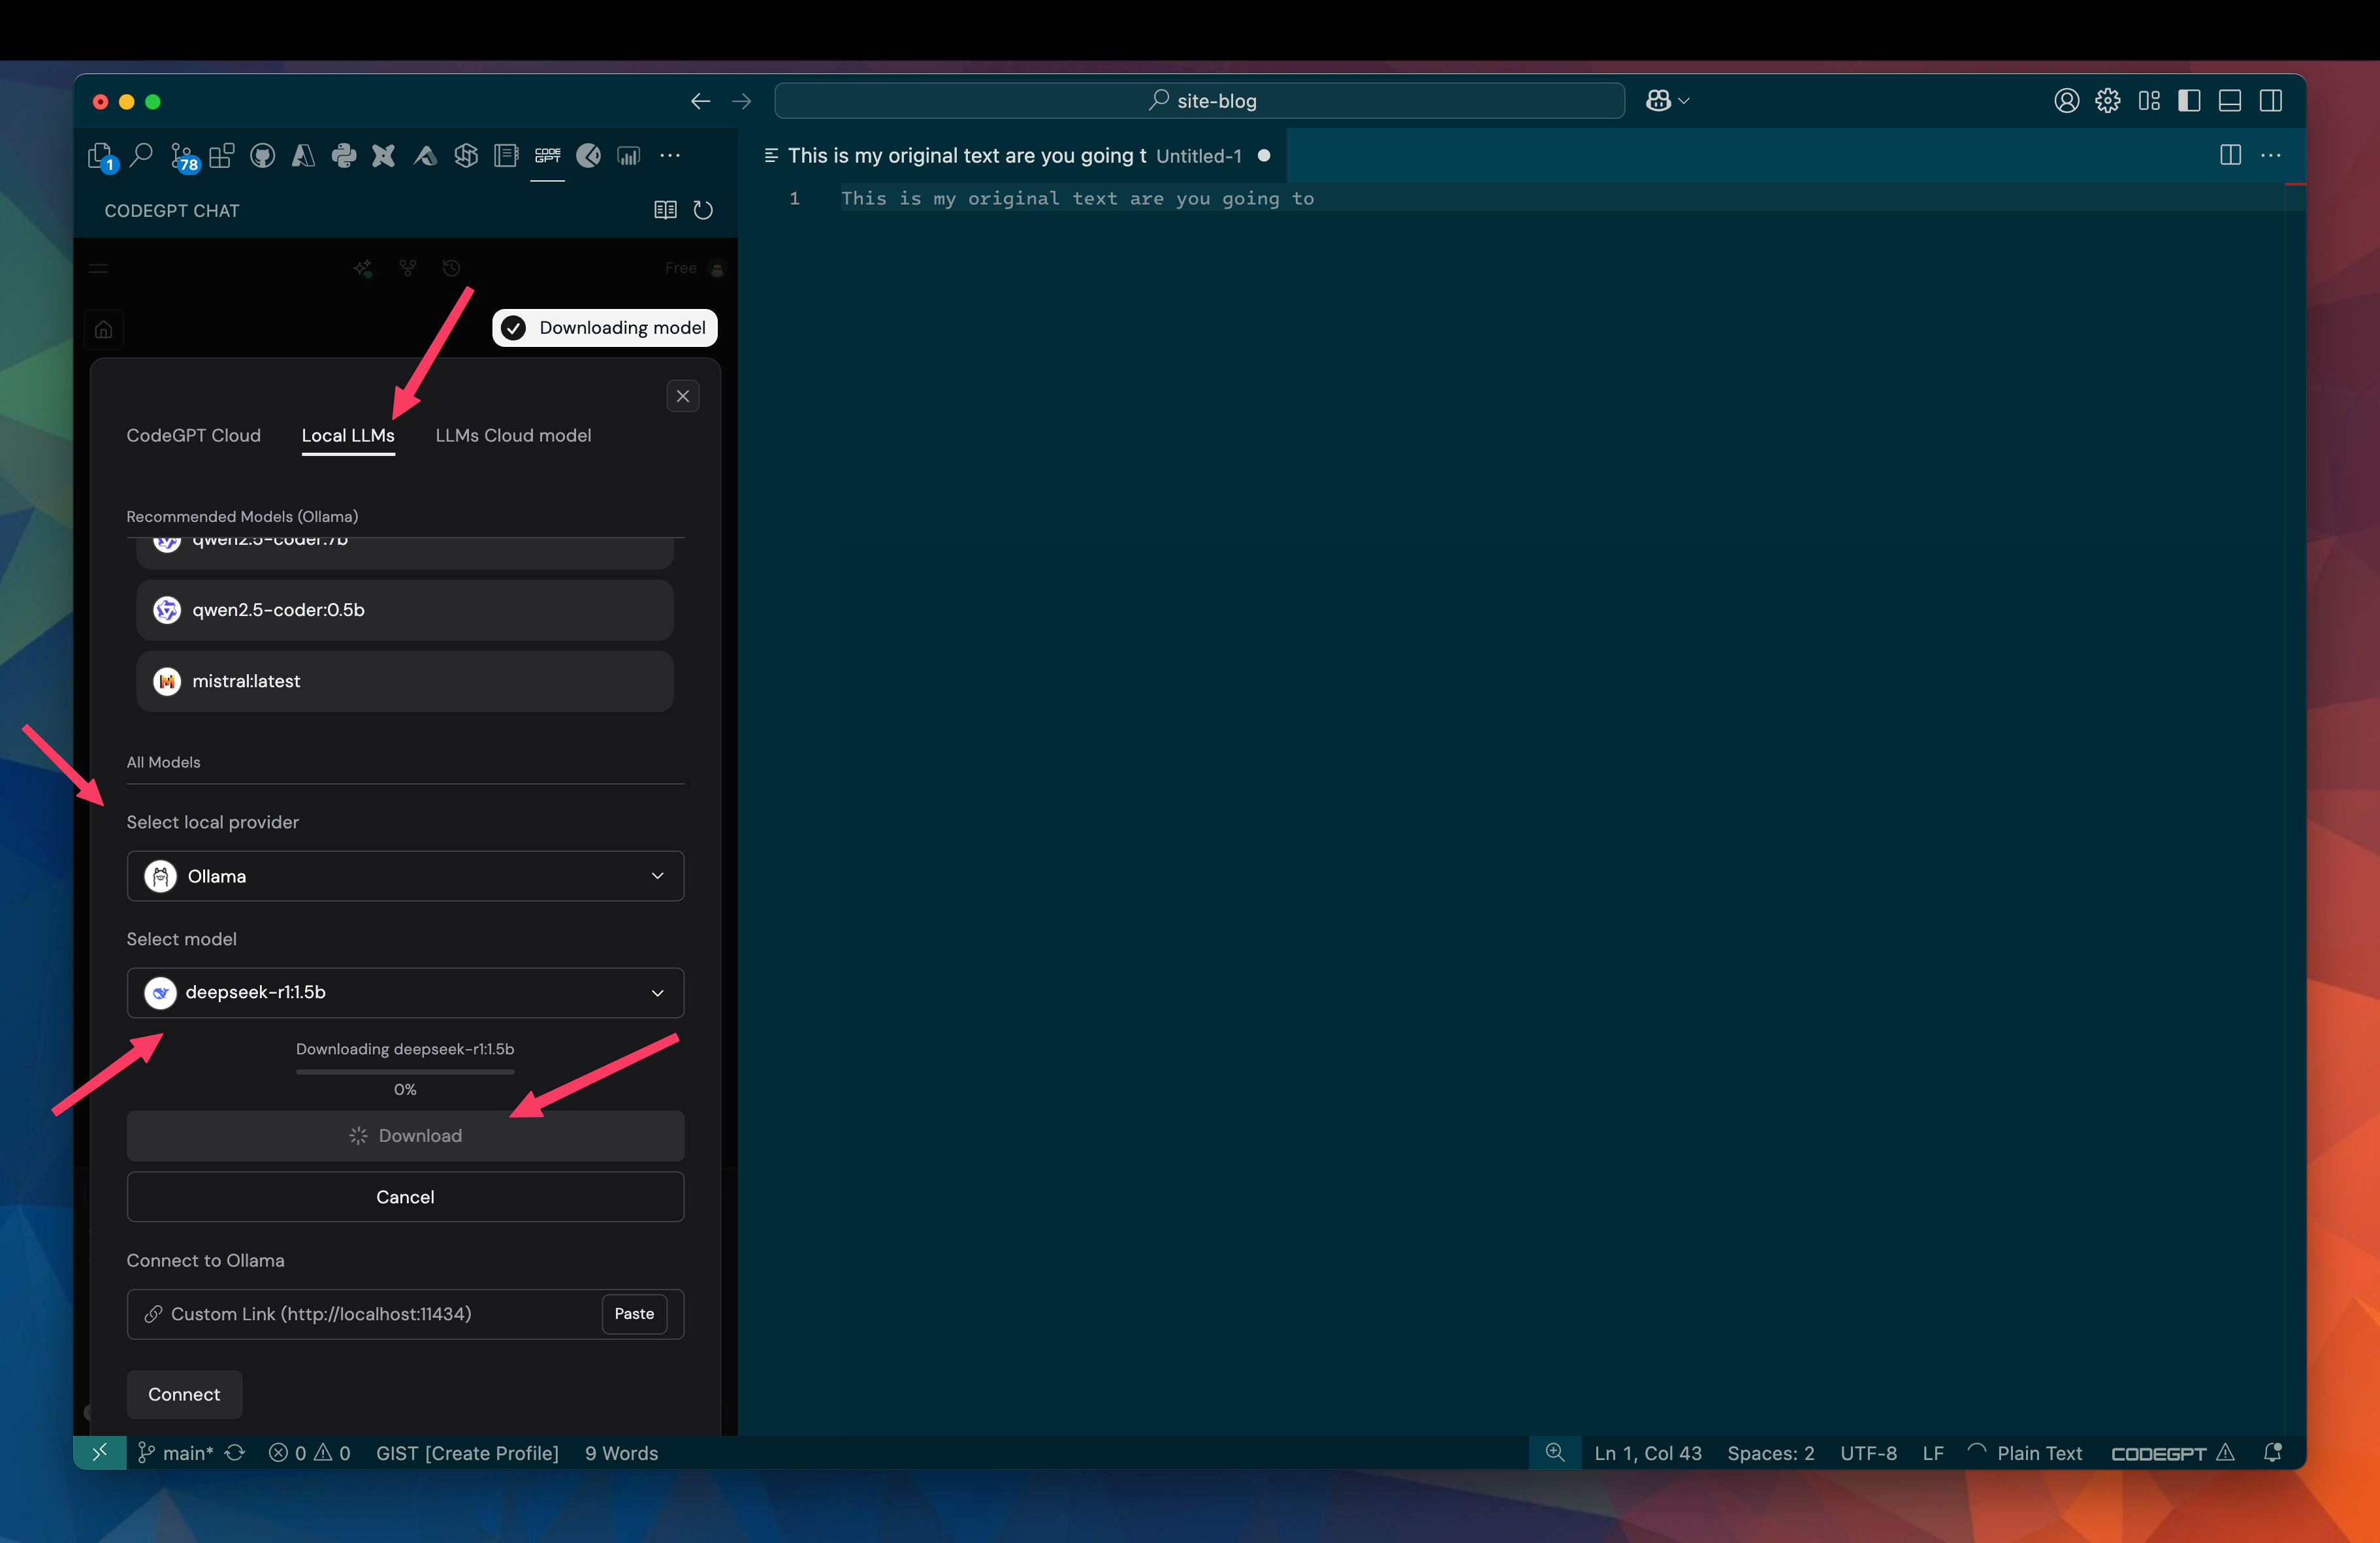
Task: Toggle the secondary side bar
Action: click(x=2270, y=101)
